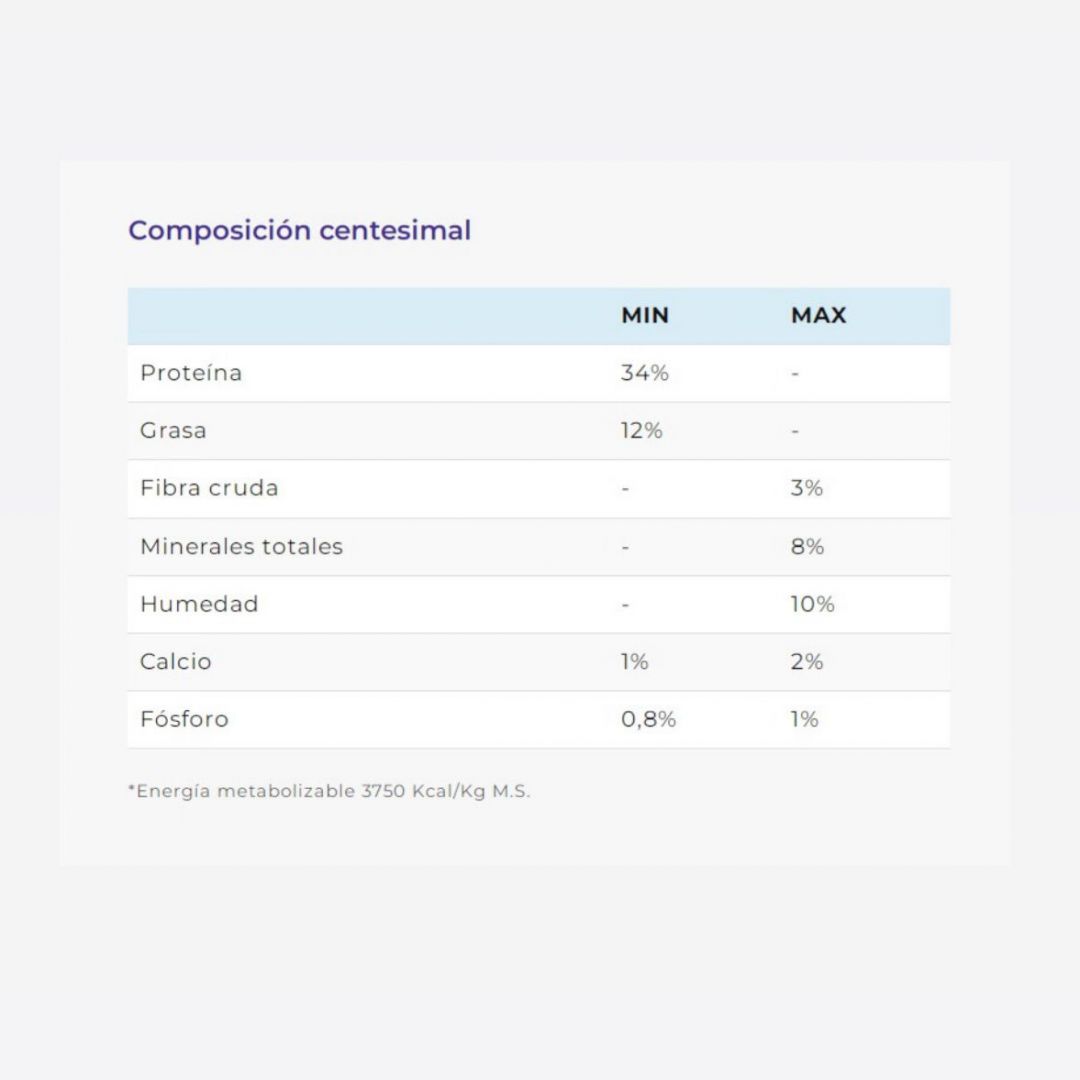
Task: Click the Minerales totales row label
Action: 241,546
